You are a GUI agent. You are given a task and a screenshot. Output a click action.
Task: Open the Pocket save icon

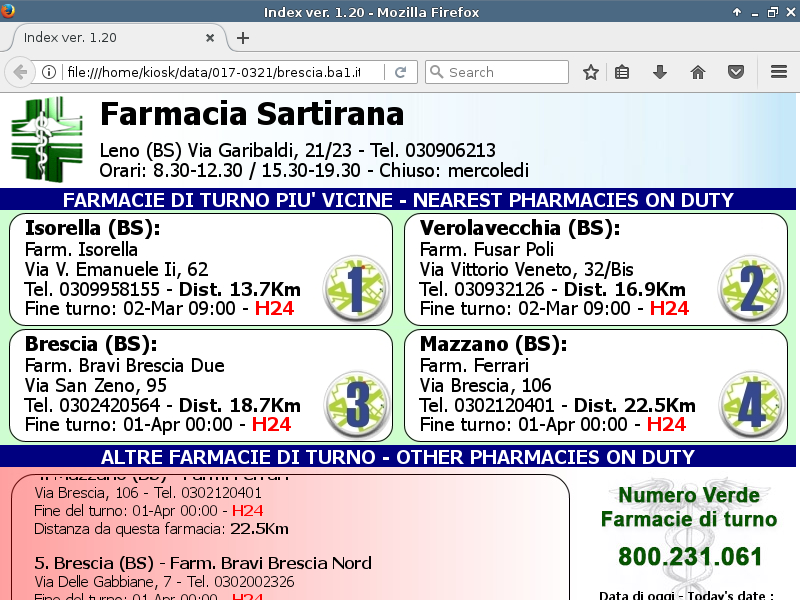click(x=735, y=72)
